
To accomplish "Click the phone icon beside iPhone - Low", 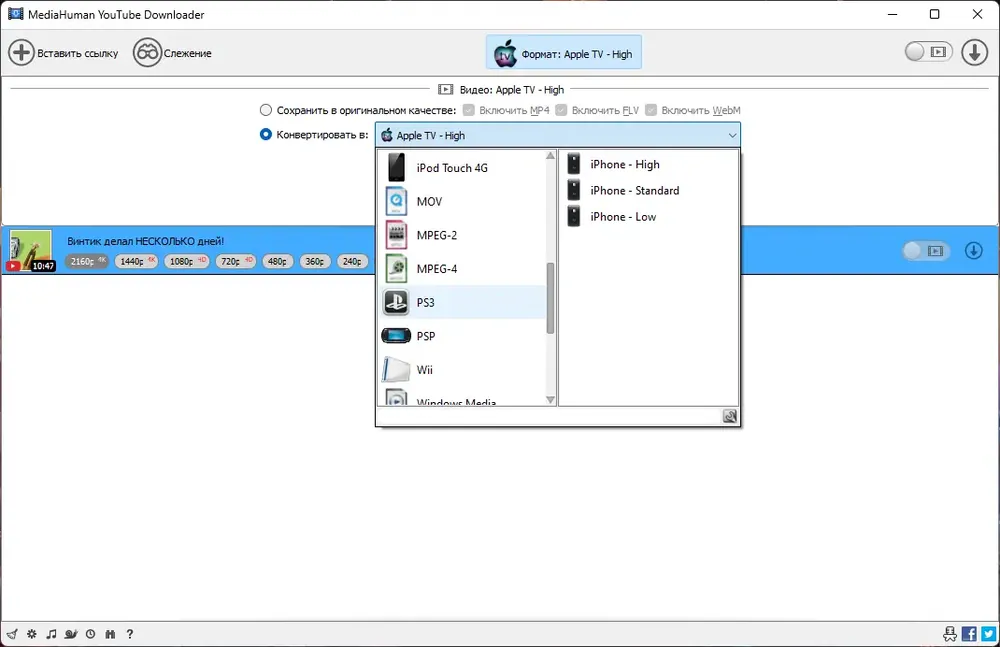I will (574, 216).
